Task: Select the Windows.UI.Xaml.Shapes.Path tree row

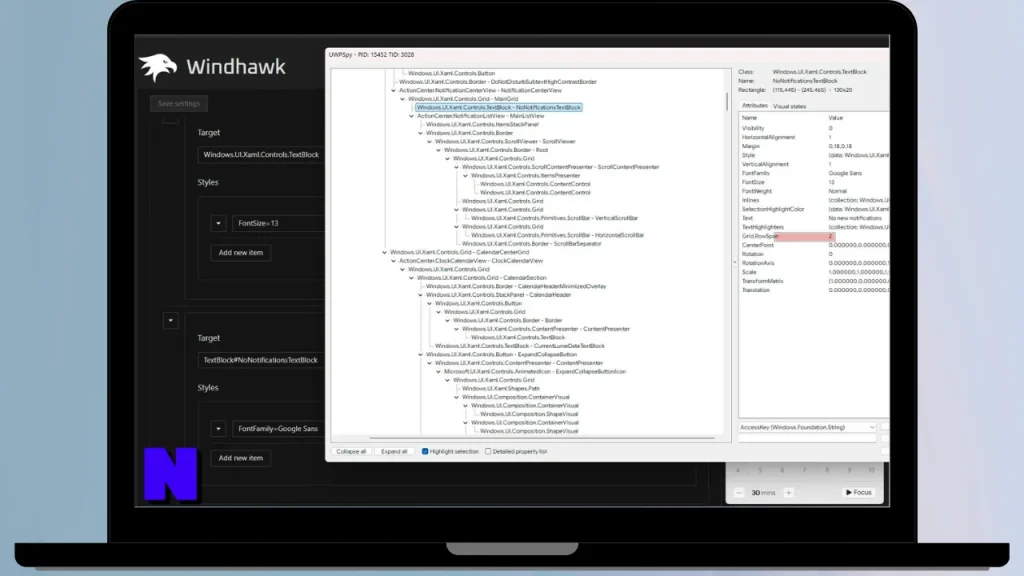Action: (501, 389)
